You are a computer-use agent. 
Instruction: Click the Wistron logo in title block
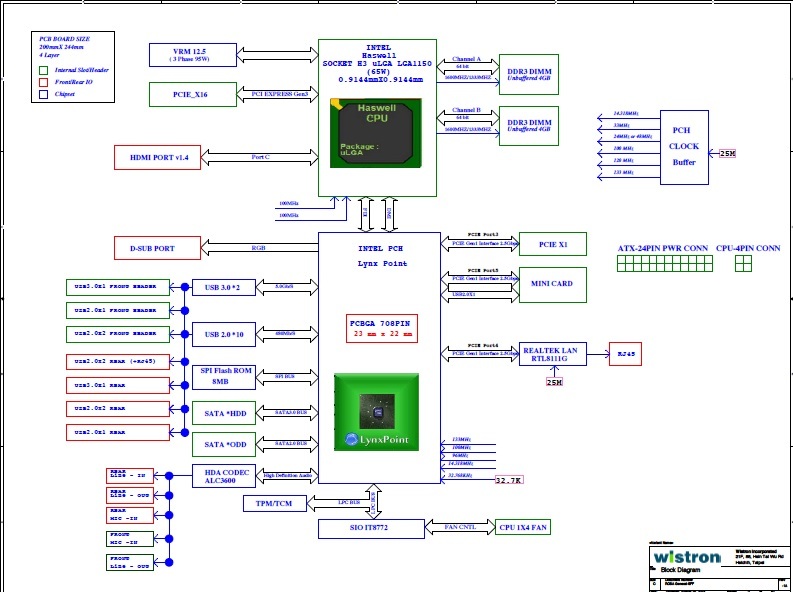click(x=687, y=558)
